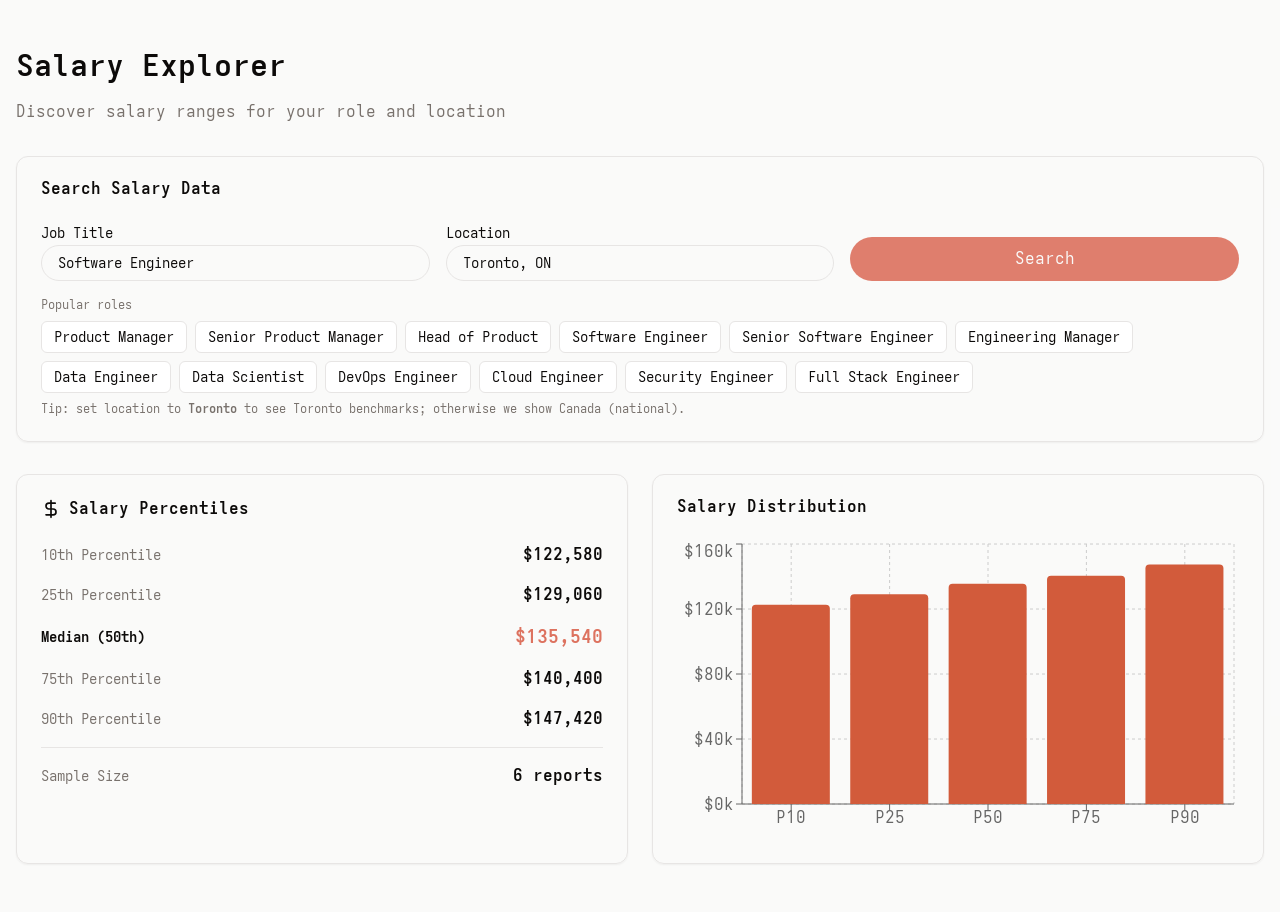Focus the Location input field

click(640, 263)
